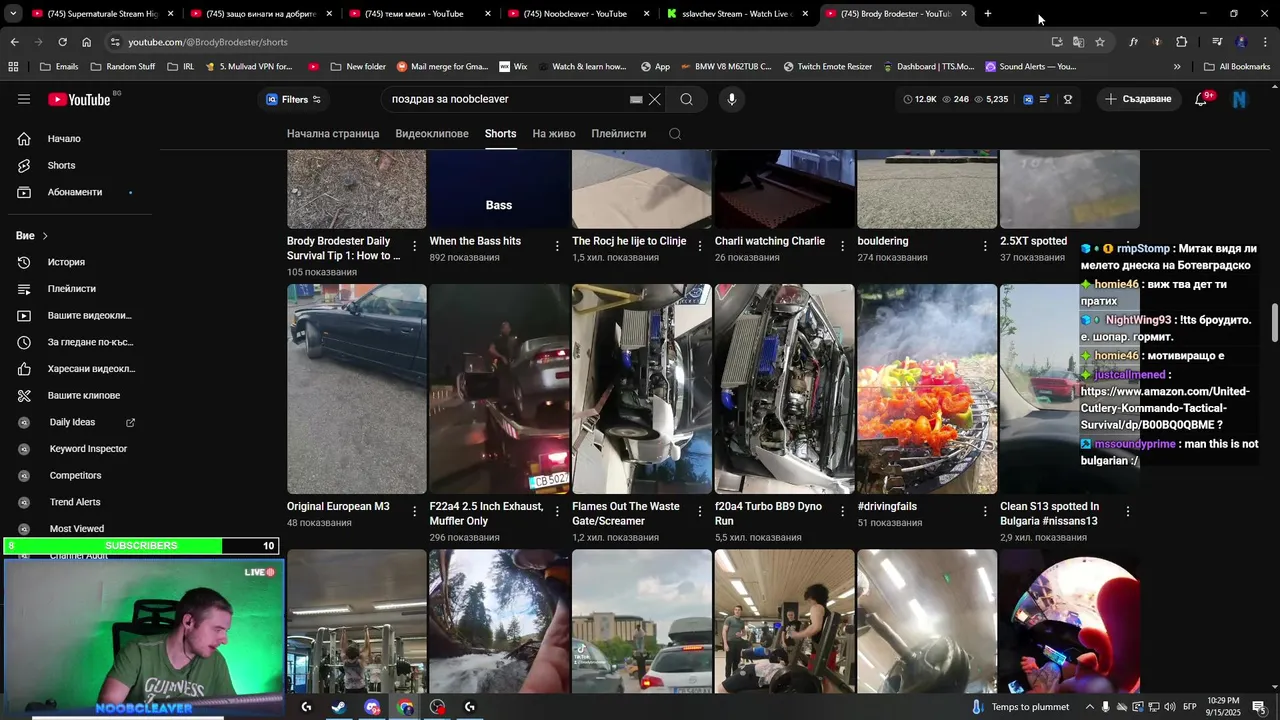
Task: Open the channel avatar account menu
Action: [1240, 99]
